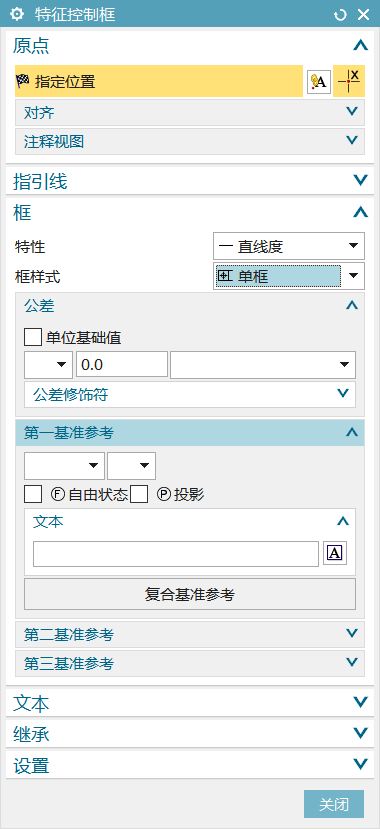Click the text editor A icon
Image resolution: width=380 pixels, height=829 pixels.
pyautogui.click(x=335, y=554)
